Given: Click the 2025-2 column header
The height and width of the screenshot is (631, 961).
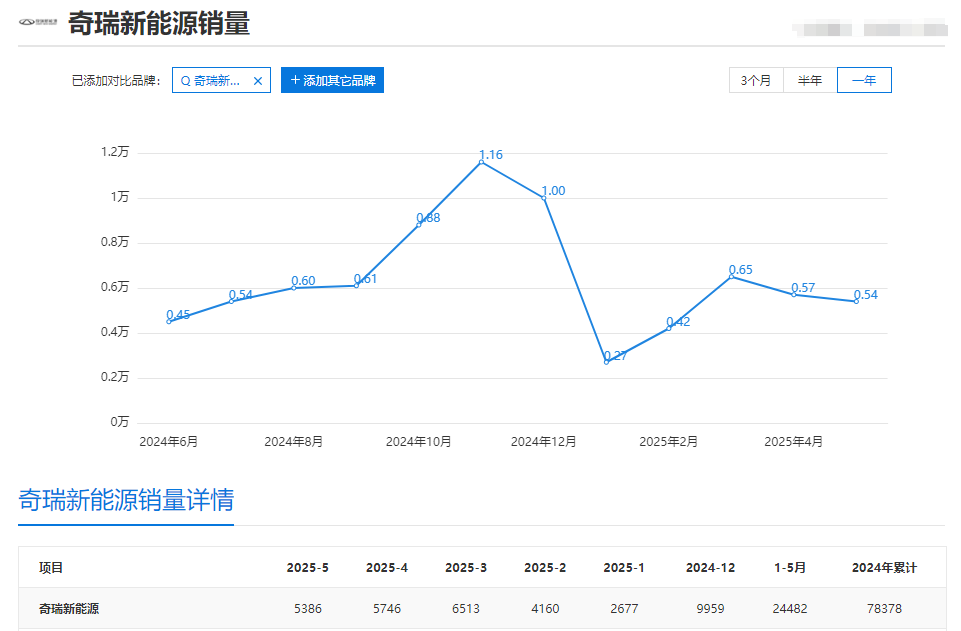Looking at the screenshot, I should coord(545,568).
